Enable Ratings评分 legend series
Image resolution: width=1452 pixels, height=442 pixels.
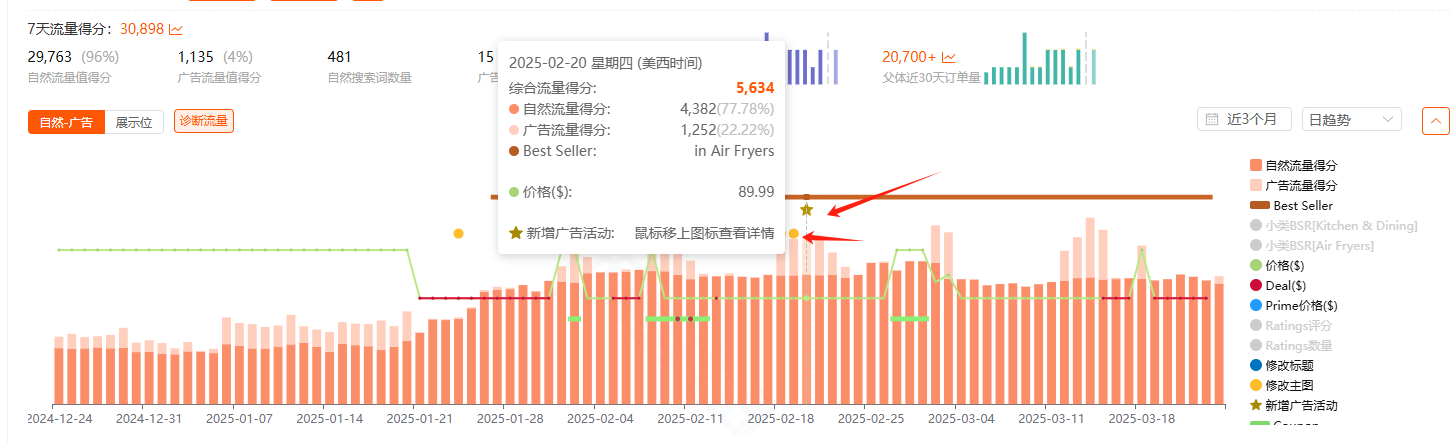coord(1291,325)
